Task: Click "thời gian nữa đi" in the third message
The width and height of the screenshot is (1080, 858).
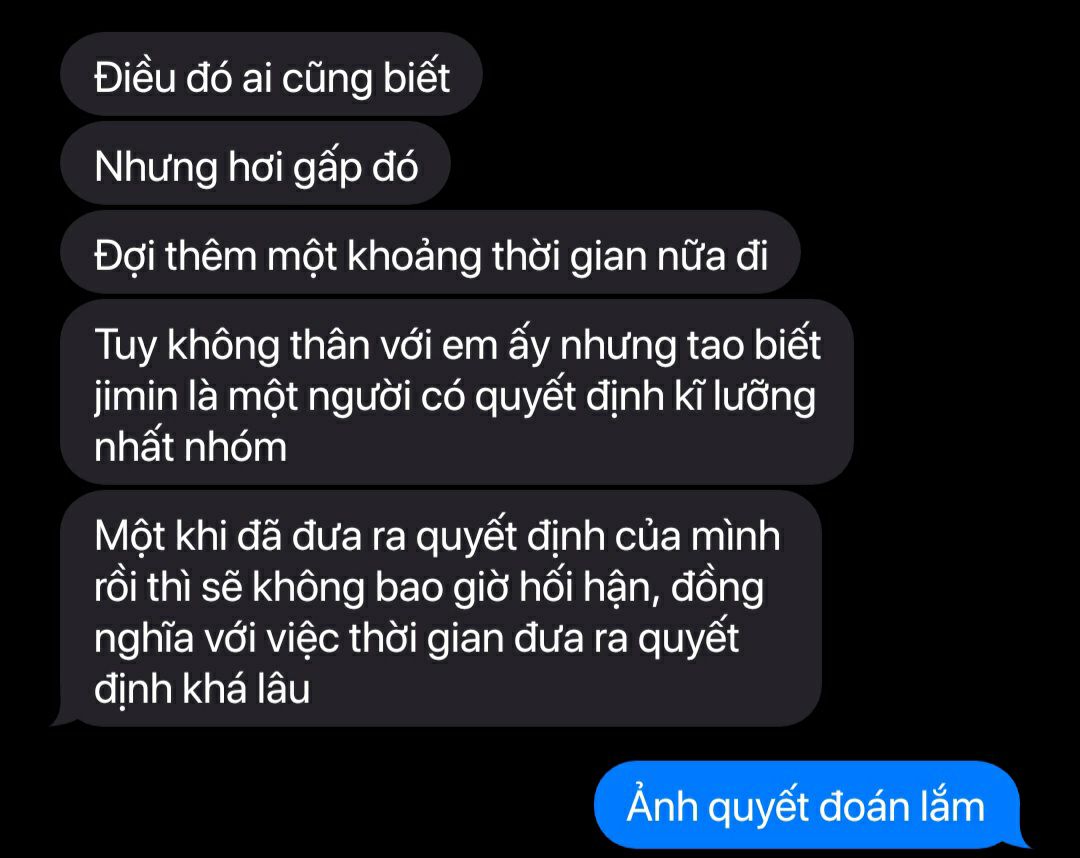Action: (630, 256)
